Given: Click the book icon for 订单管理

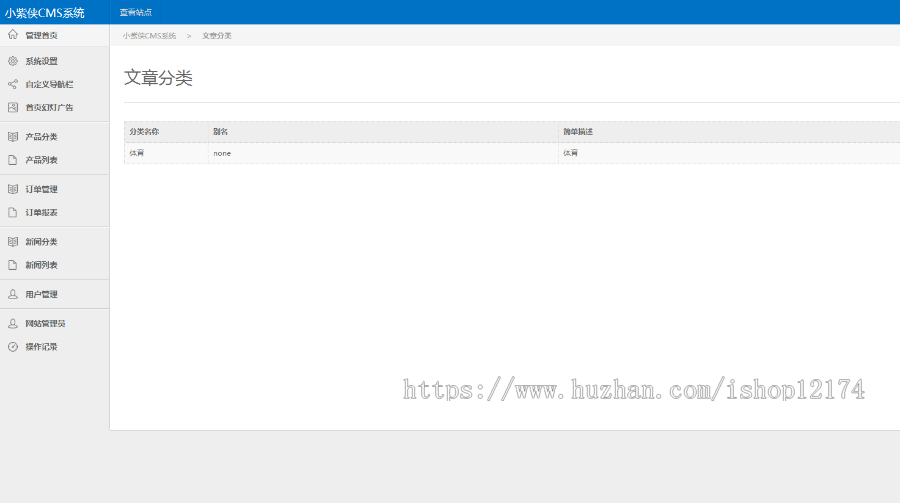Looking at the screenshot, I should pos(13,189).
